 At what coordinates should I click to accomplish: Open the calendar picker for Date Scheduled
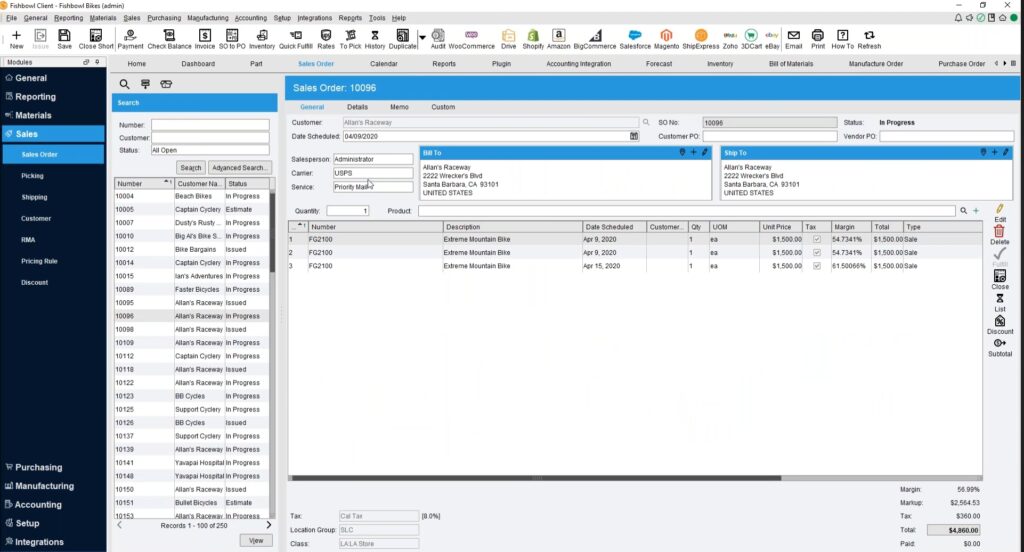(634, 136)
